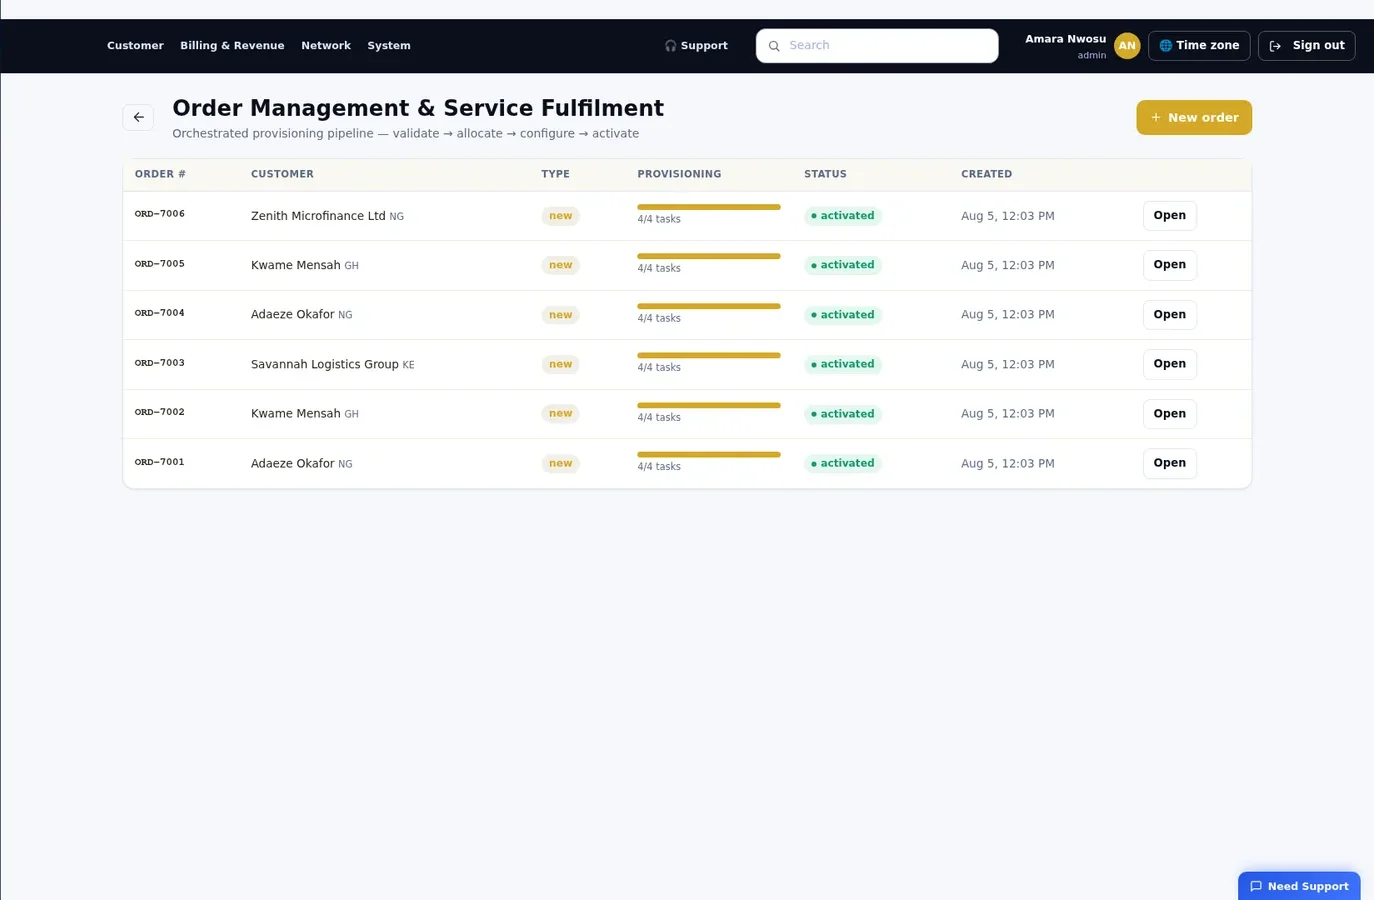Viewport: 1374px width, 900px height.
Task: Click the Status column header
Action: (x=825, y=174)
